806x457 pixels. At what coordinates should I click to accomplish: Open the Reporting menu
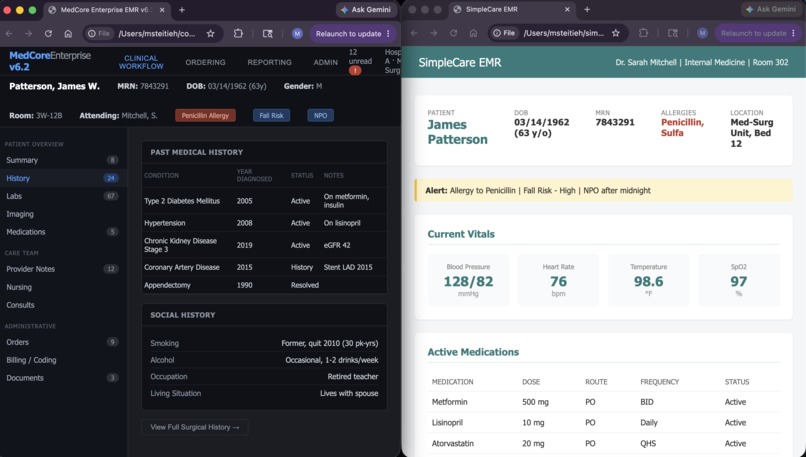pos(269,62)
